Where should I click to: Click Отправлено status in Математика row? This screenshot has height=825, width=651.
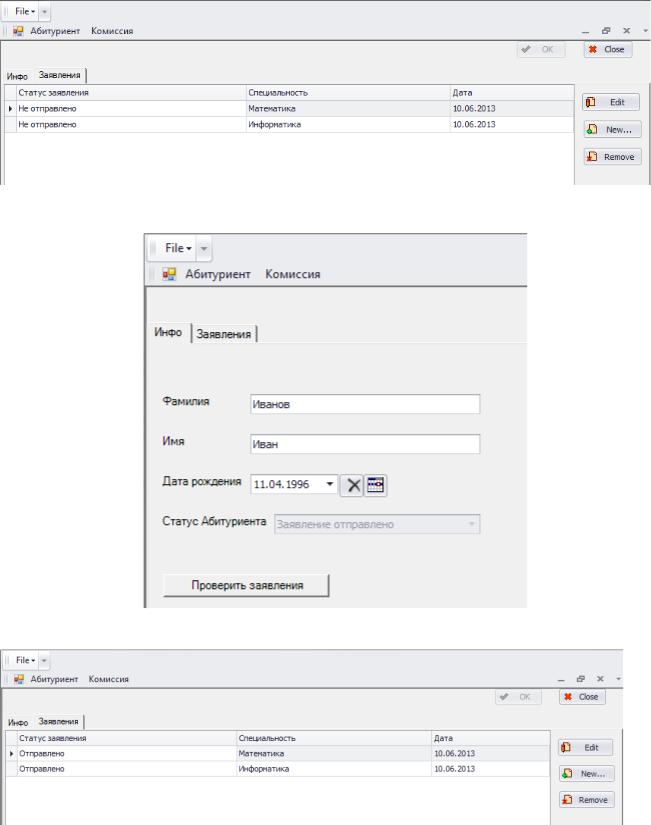pyautogui.click(x=127, y=753)
